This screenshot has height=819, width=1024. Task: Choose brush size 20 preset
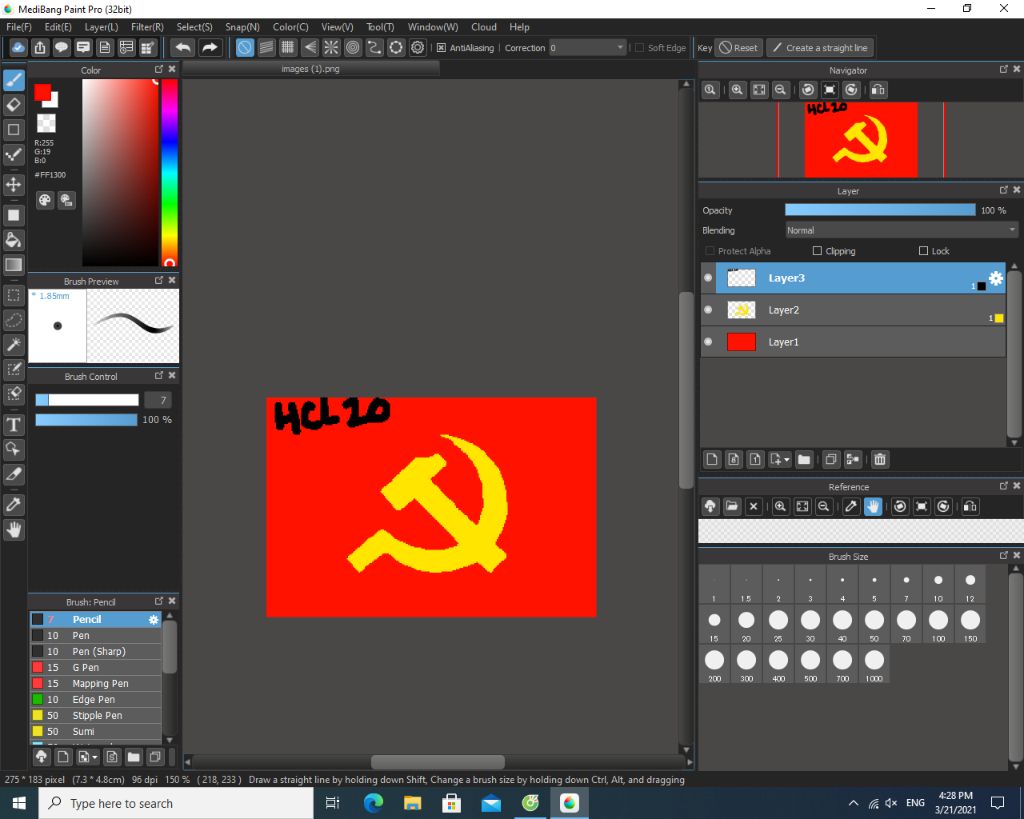click(x=746, y=624)
